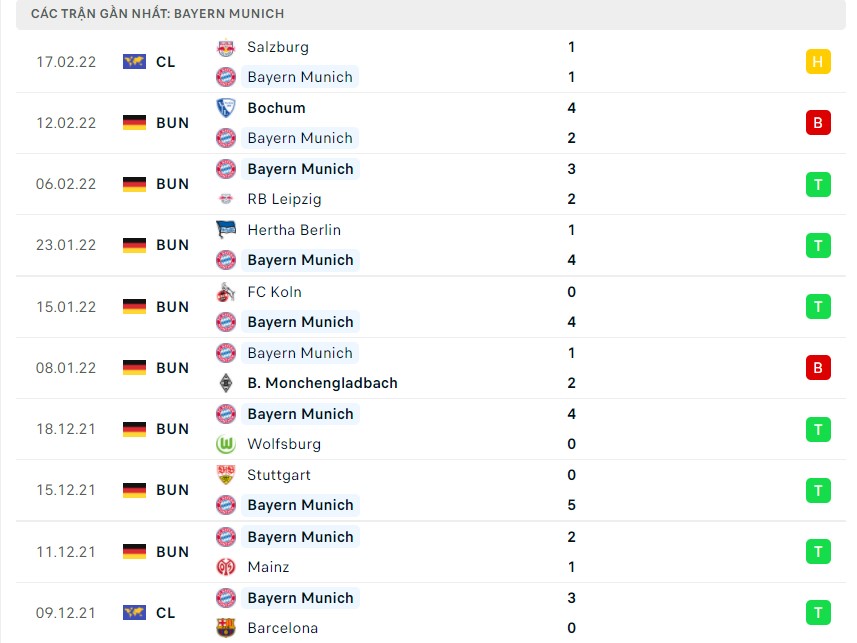Click the red B badge for Bochum match
This screenshot has width=857, height=643.
(818, 123)
